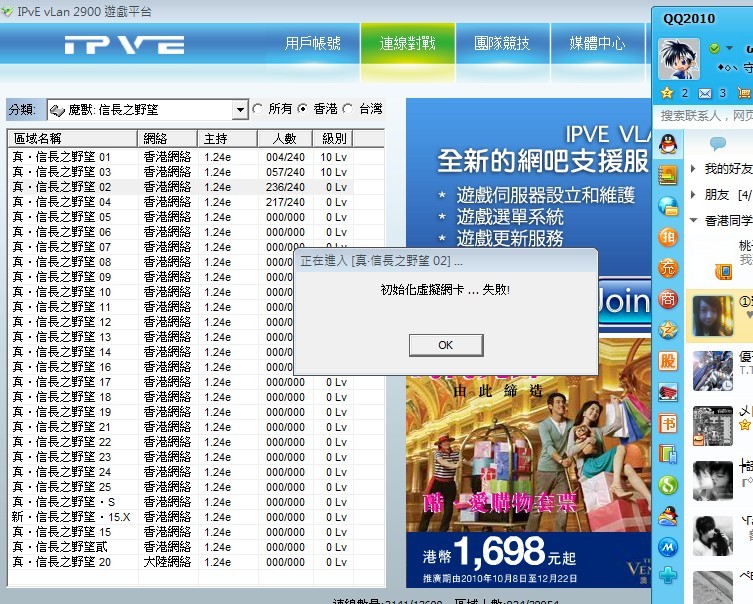Click the gold star Z icon in QQ sidebar
753x604 pixels.
pos(668,330)
